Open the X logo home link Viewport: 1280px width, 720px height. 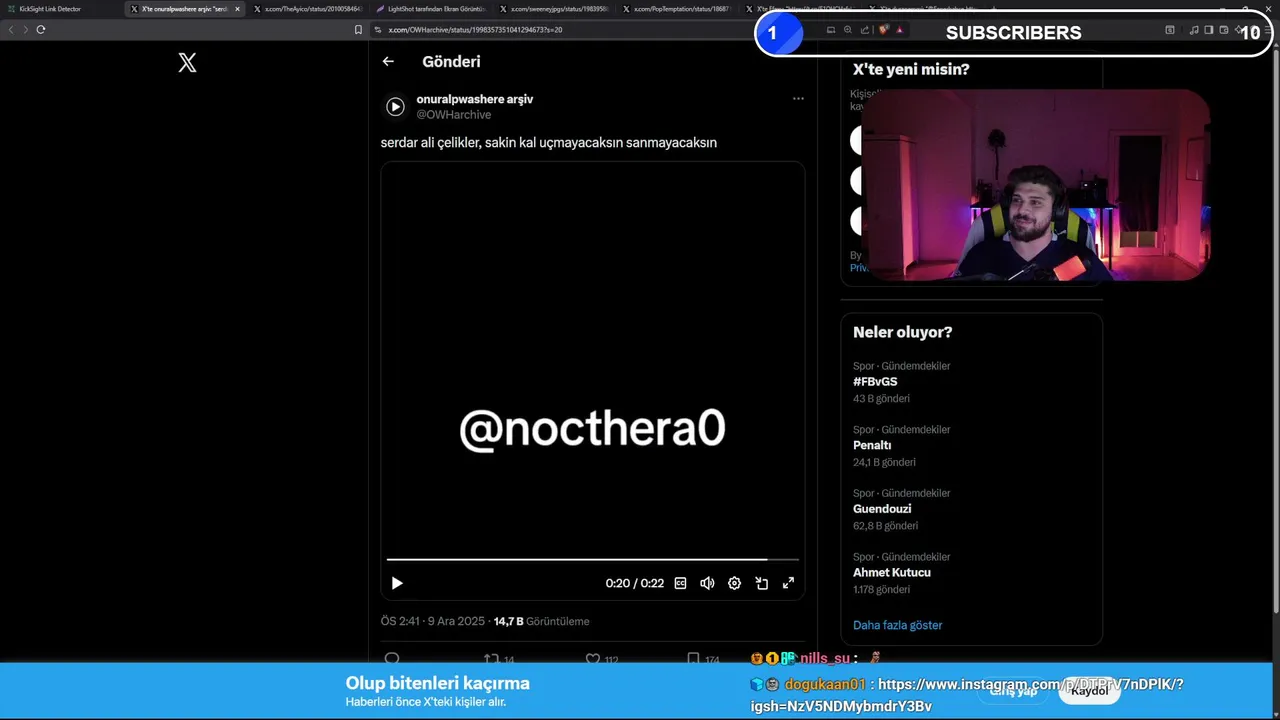[187, 63]
